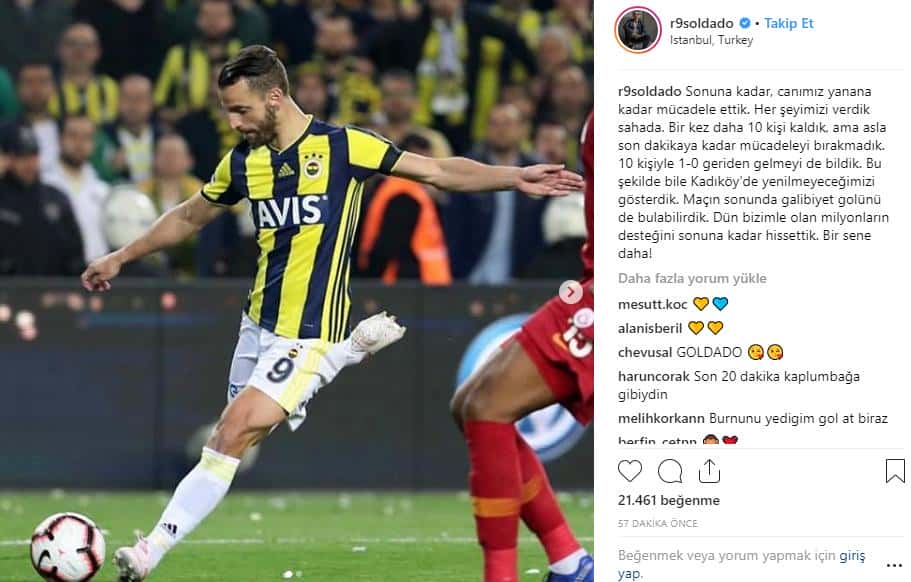The height and width of the screenshot is (582, 911).
Task: Follow the account via Takip Et
Action: click(788, 23)
